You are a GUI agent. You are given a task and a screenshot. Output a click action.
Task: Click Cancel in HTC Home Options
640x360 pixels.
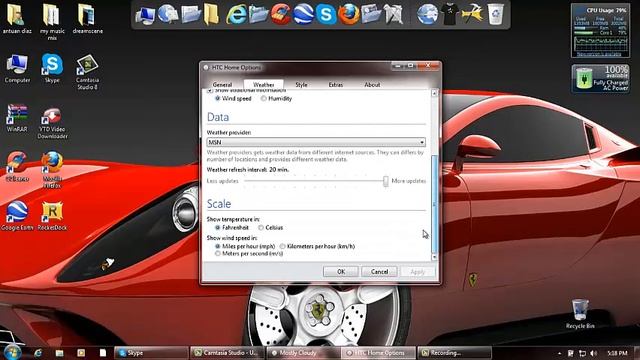pyautogui.click(x=379, y=271)
